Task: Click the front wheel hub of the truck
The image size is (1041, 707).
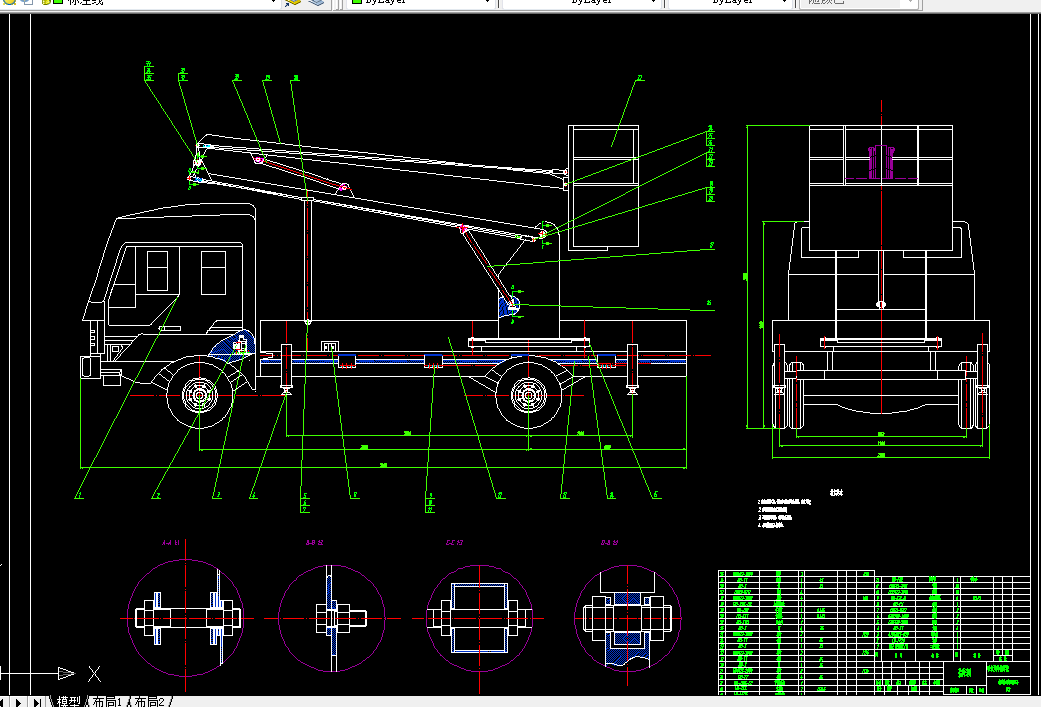Action: (199, 395)
